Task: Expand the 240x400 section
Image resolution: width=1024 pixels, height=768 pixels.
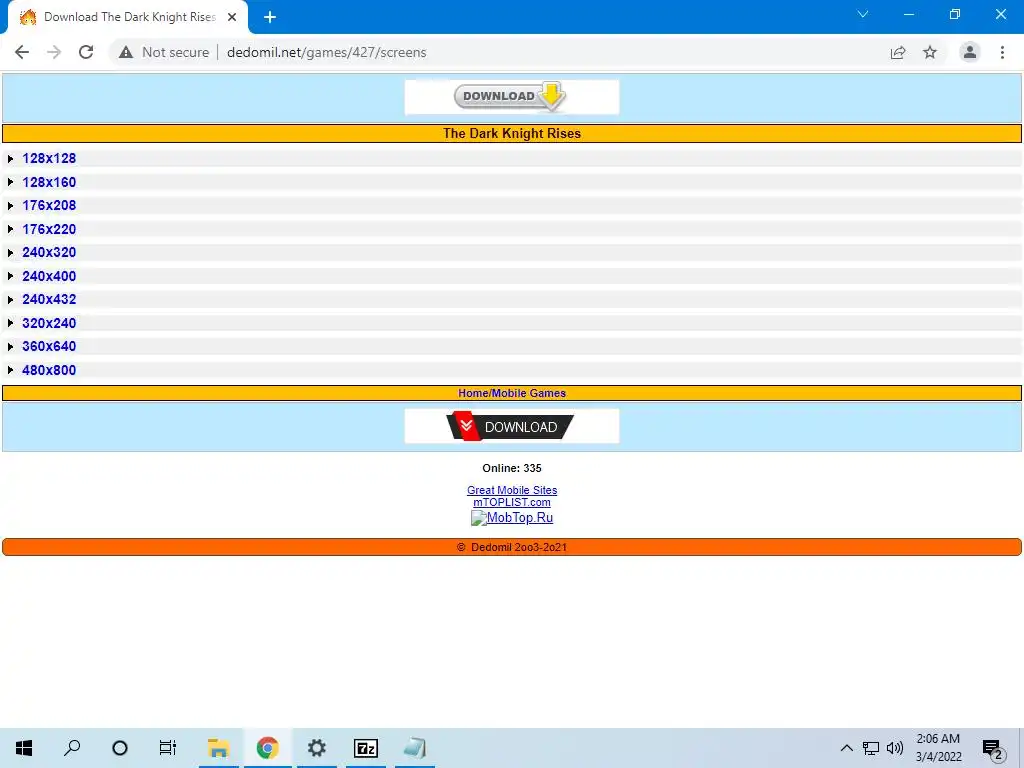Action: click(x=49, y=276)
